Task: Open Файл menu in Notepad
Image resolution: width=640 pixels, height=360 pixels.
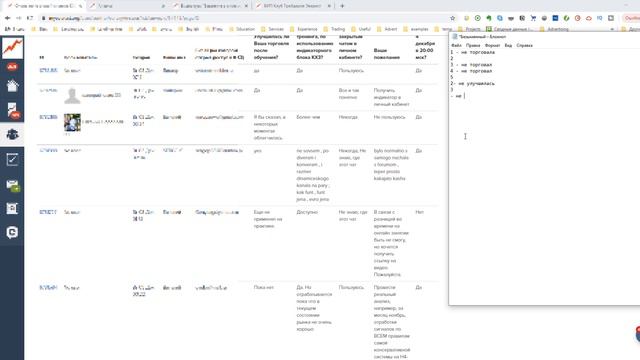Action: coord(456,45)
